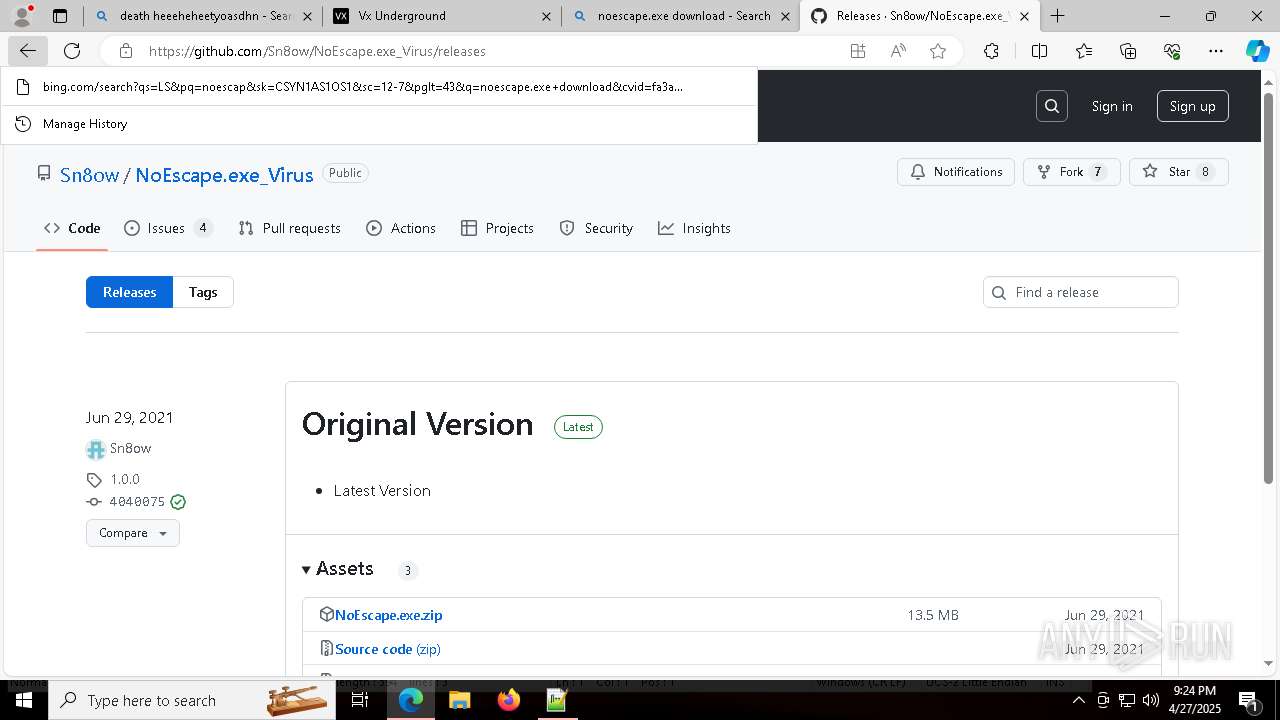Image resolution: width=1280 pixels, height=720 pixels.
Task: Open the Extensions puzzle icon
Action: click(991, 51)
